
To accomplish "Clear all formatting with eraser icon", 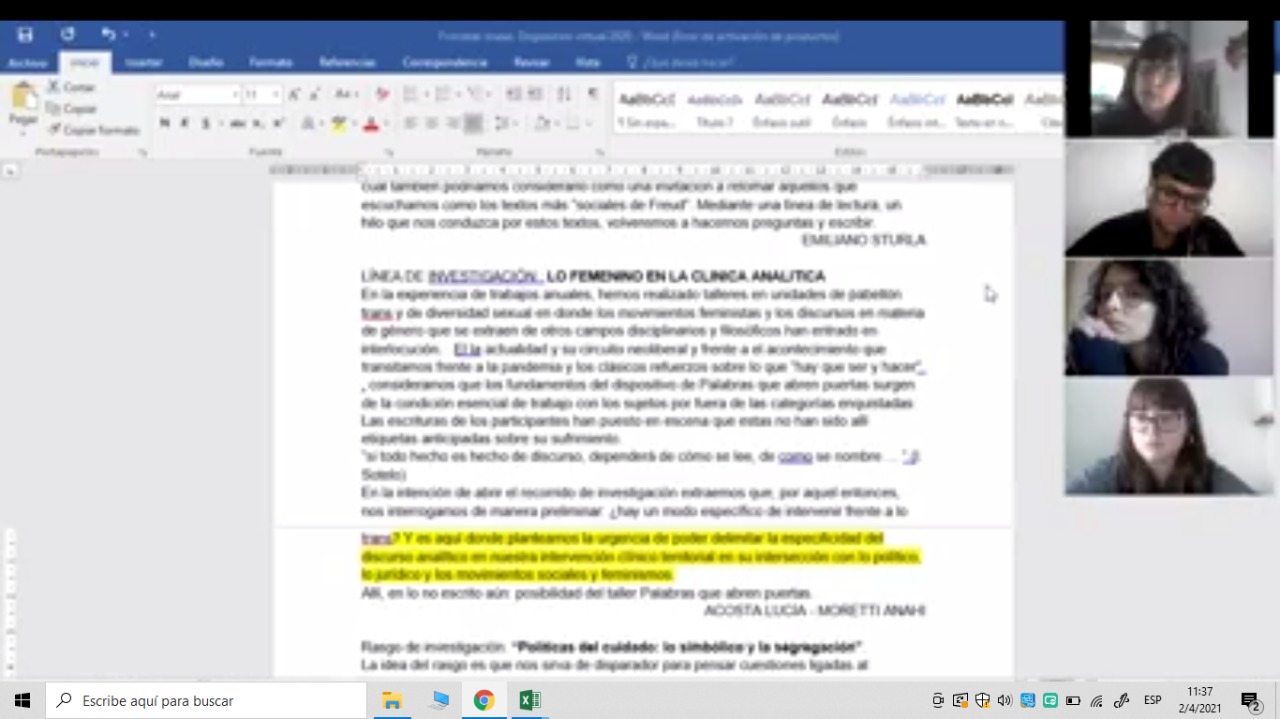I will (x=382, y=94).
